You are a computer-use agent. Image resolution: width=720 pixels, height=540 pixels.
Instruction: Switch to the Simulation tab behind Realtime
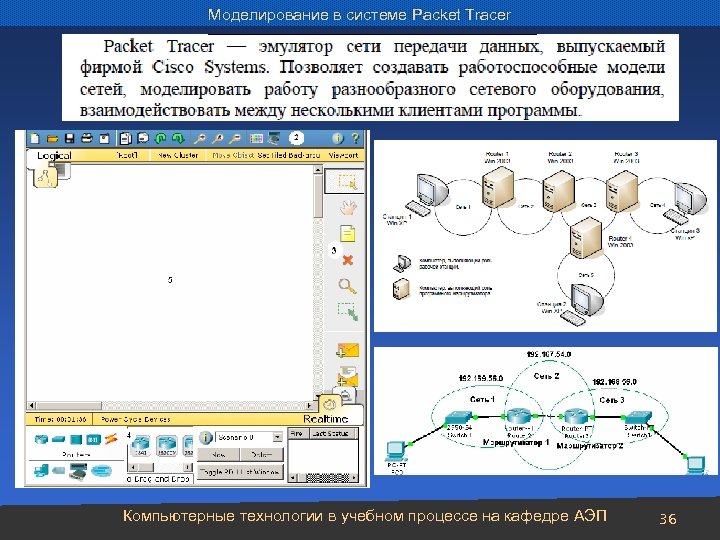click(x=345, y=394)
